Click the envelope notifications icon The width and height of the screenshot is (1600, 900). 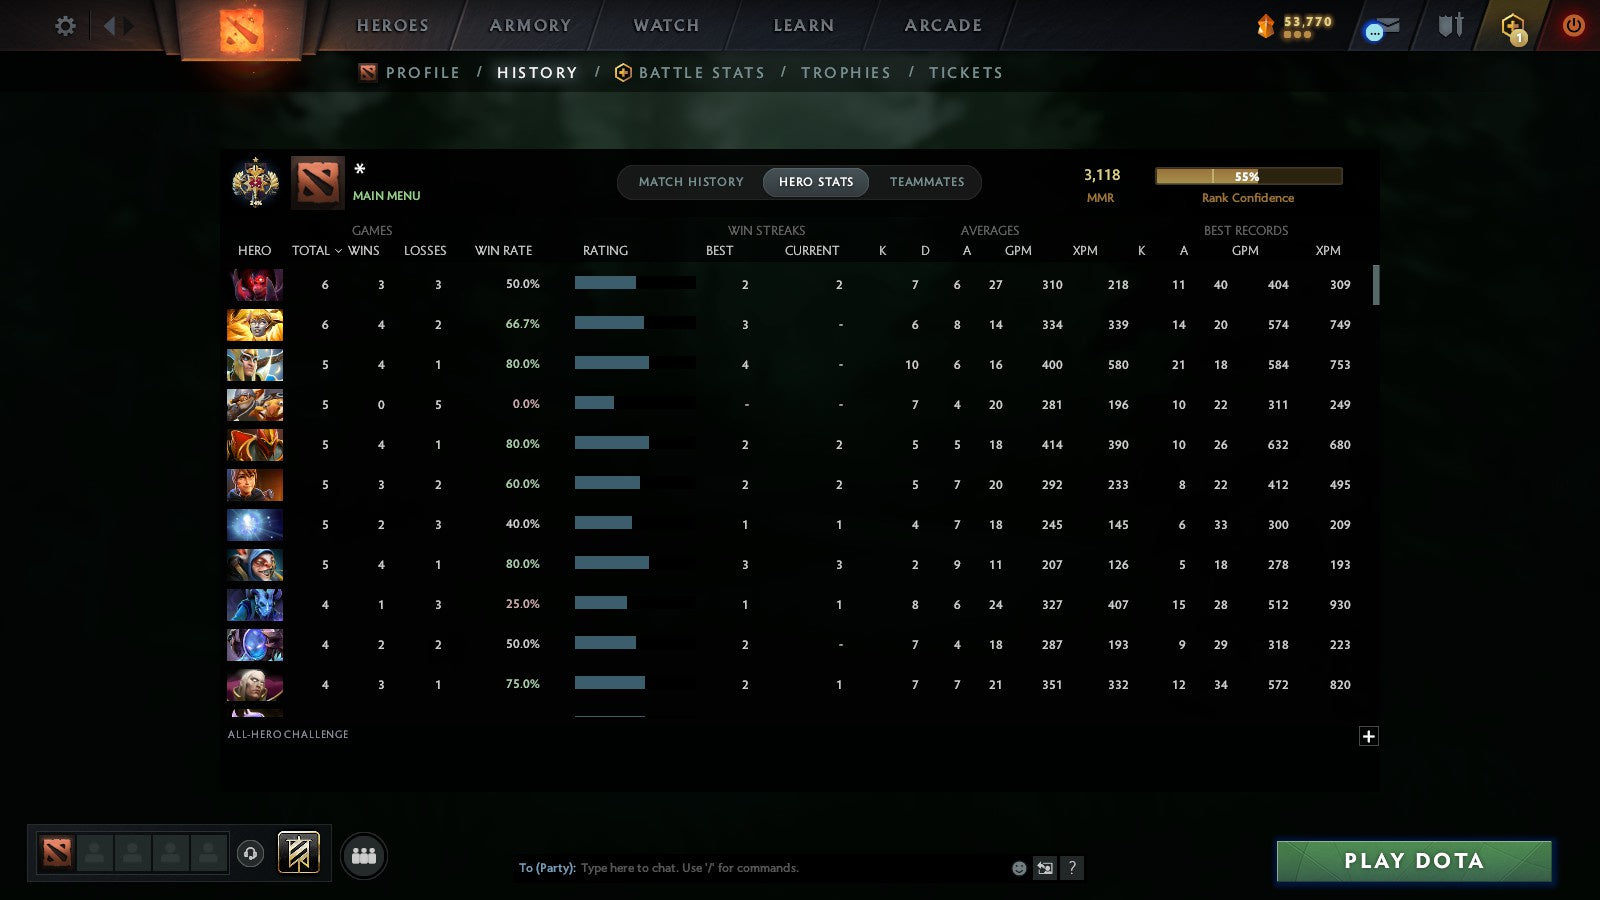click(1381, 27)
